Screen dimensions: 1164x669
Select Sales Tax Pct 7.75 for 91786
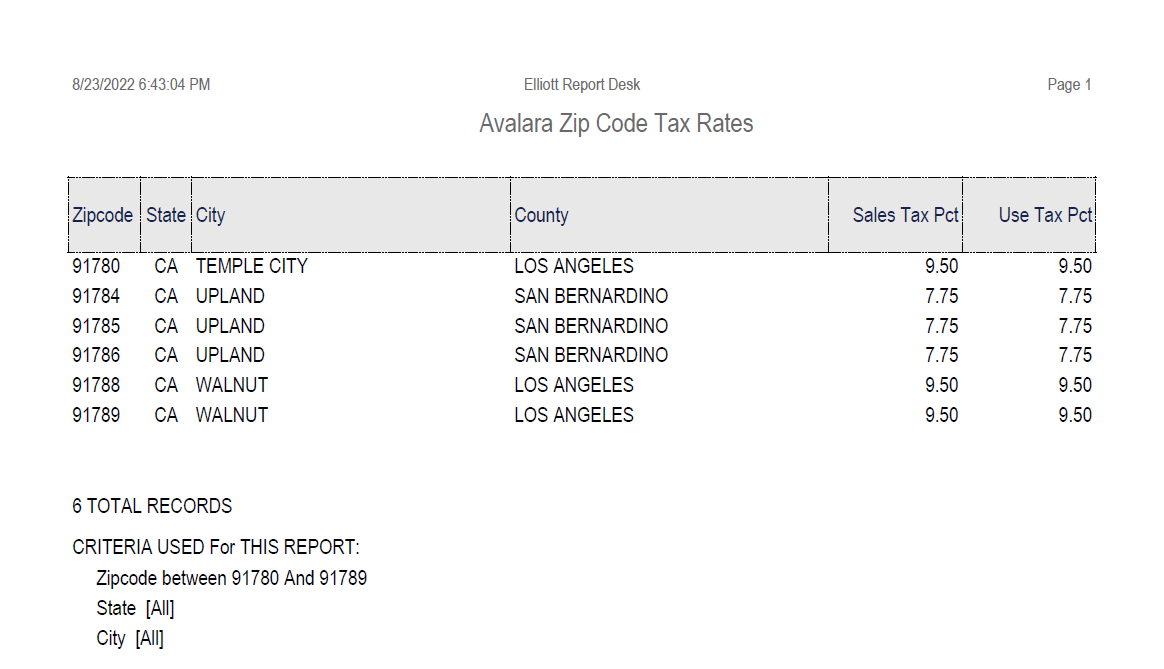pyautogui.click(x=941, y=356)
